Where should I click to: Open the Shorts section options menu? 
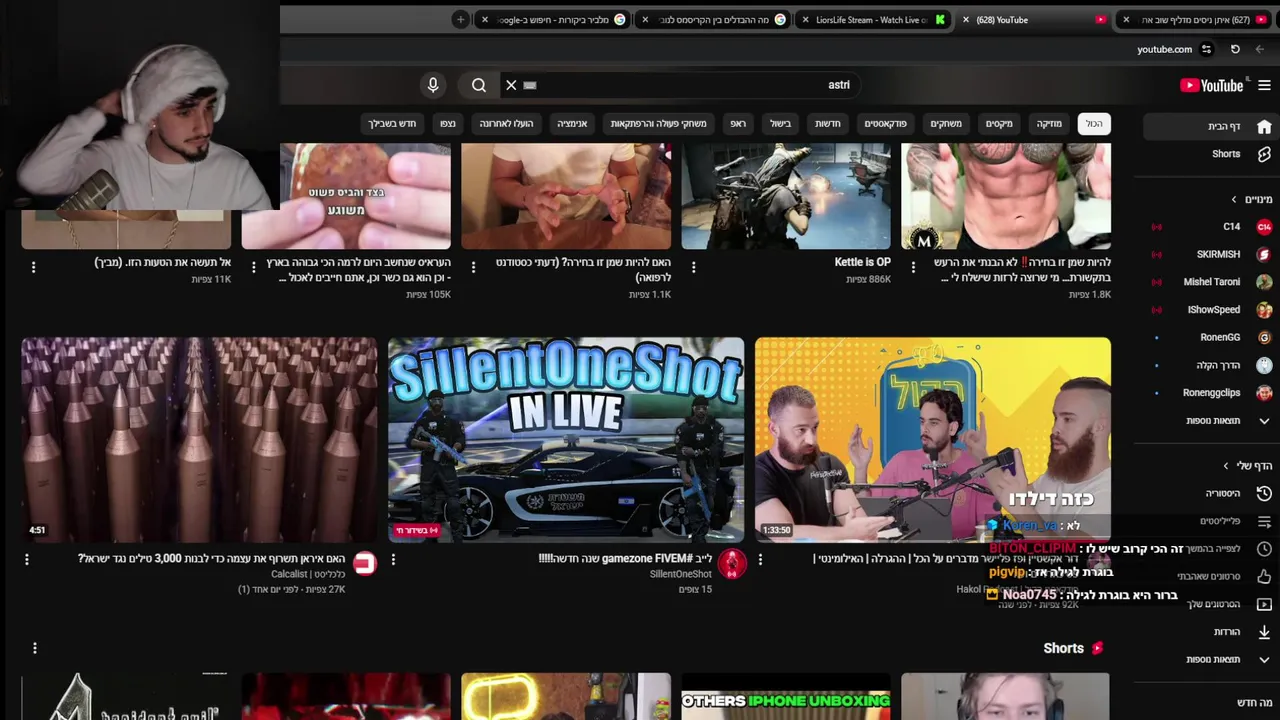[34, 648]
